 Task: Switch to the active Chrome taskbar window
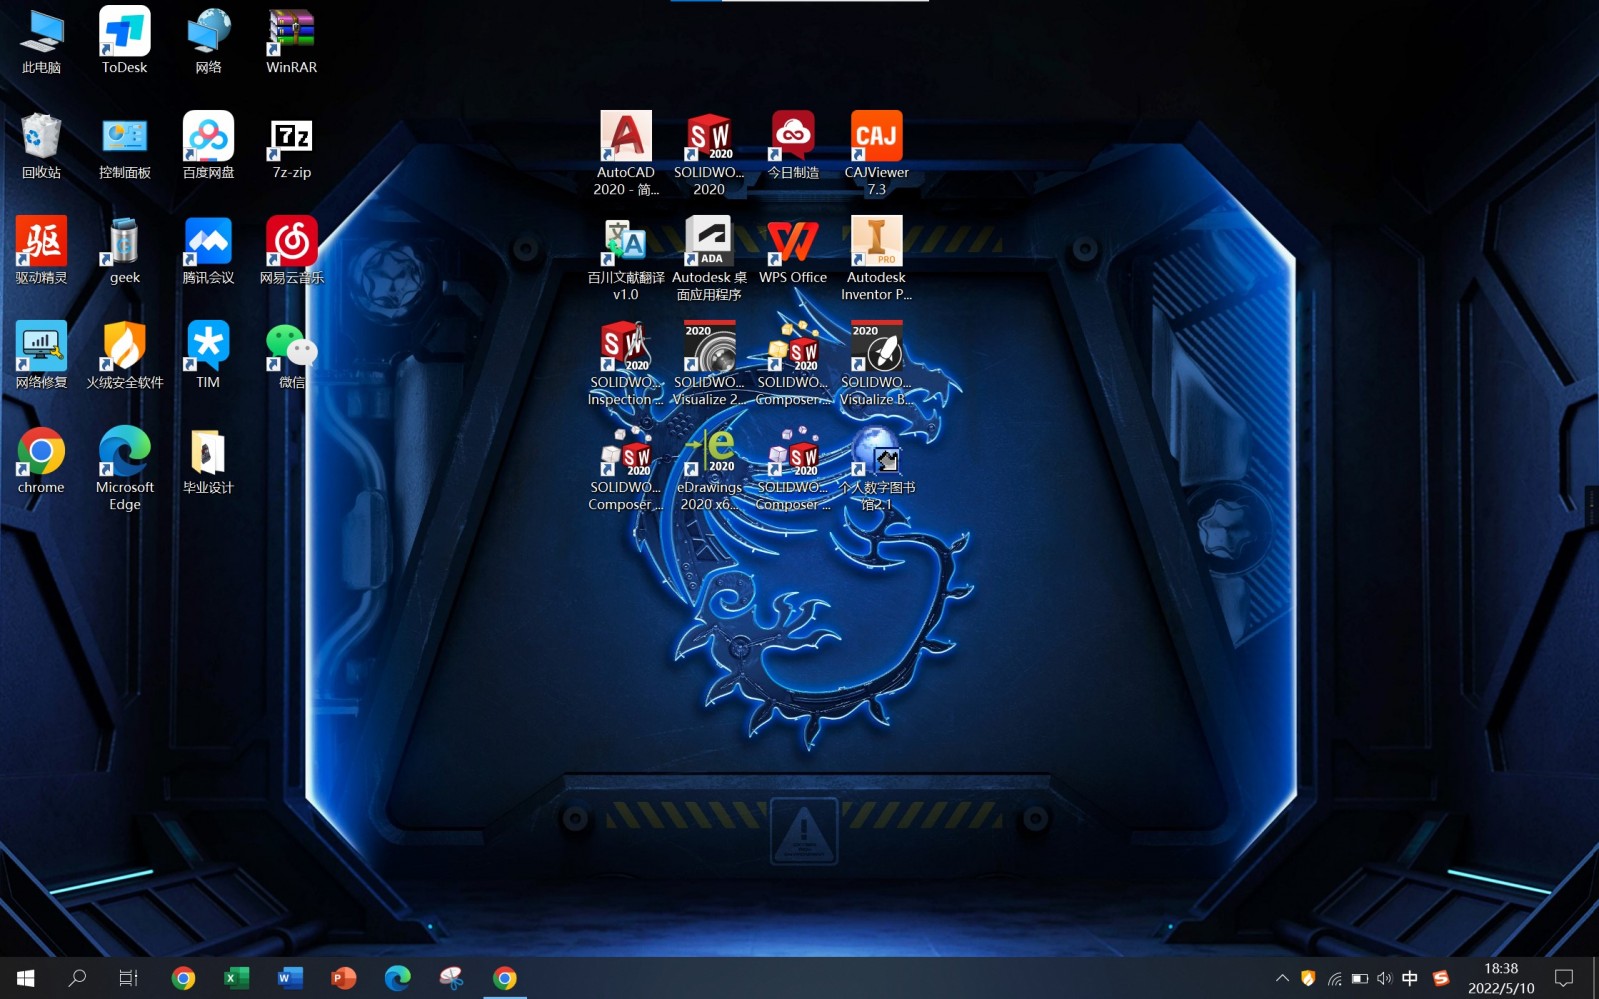coord(505,978)
